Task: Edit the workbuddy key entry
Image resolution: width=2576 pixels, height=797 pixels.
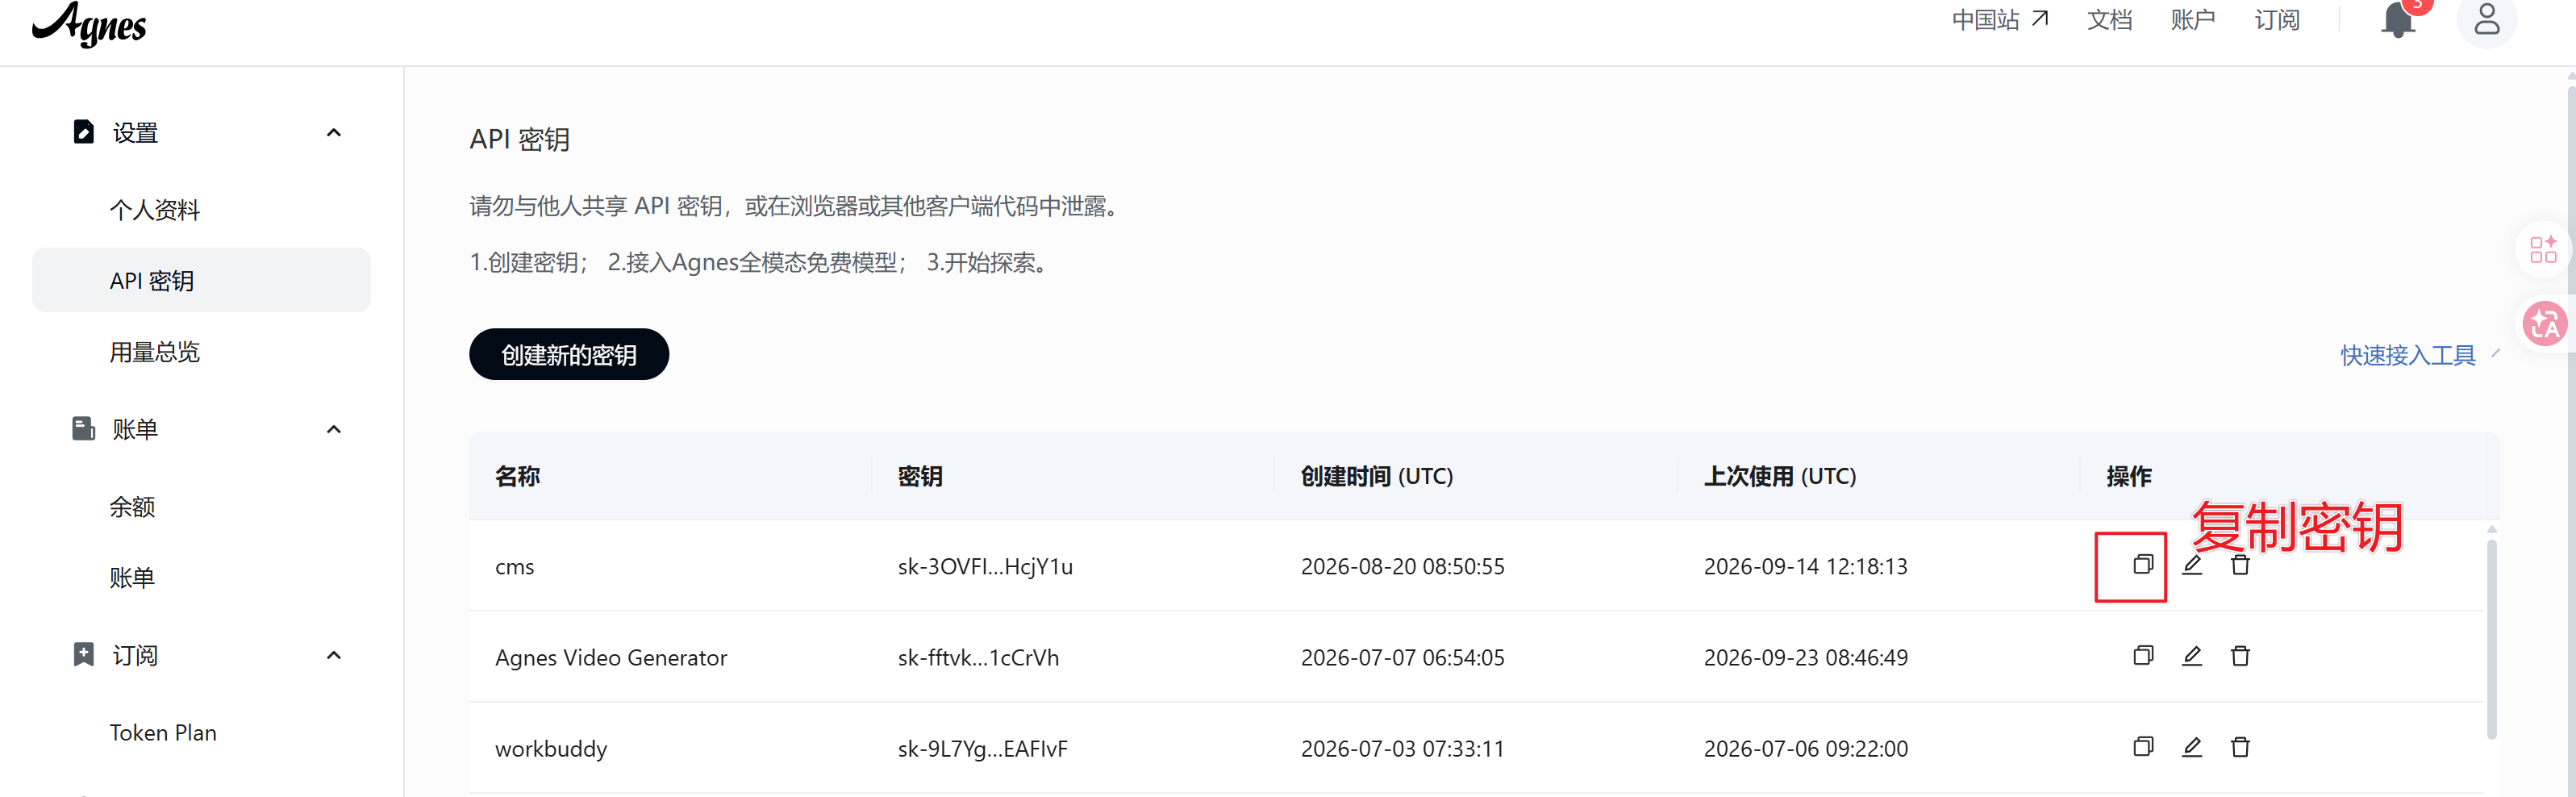Action: pos(2191,747)
